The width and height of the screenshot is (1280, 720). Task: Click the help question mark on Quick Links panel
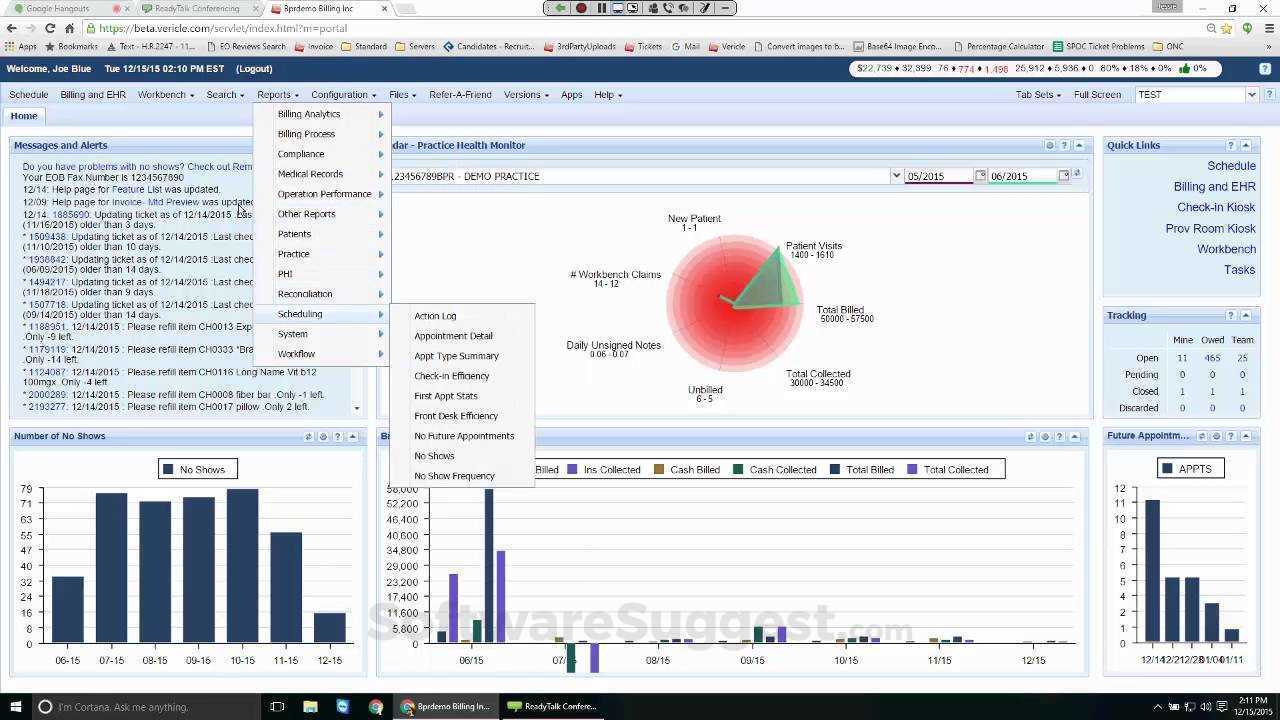coord(1231,145)
